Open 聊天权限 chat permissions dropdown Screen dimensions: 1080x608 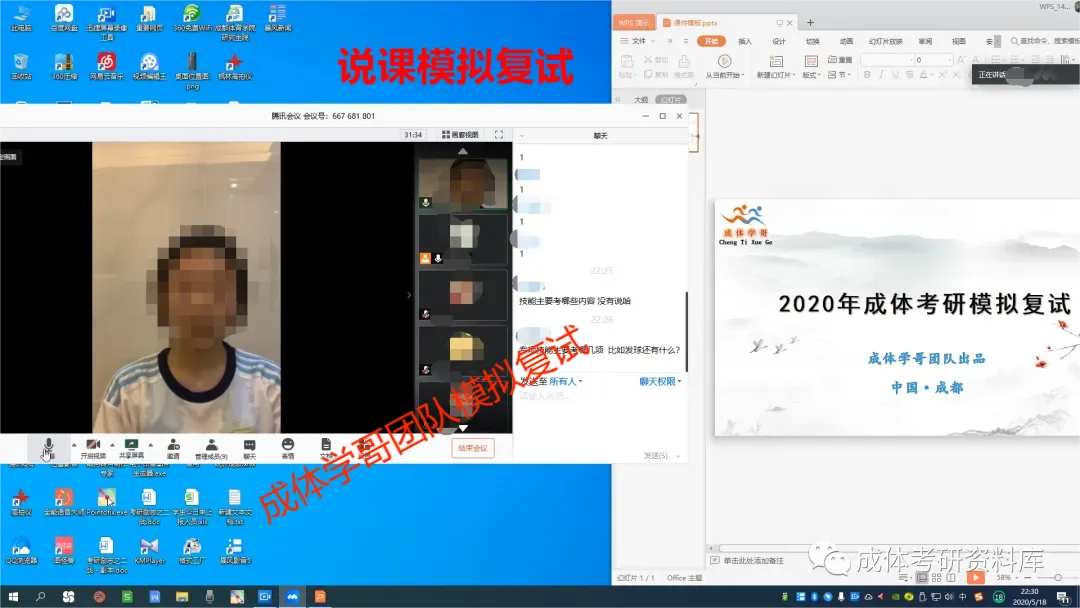[660, 381]
